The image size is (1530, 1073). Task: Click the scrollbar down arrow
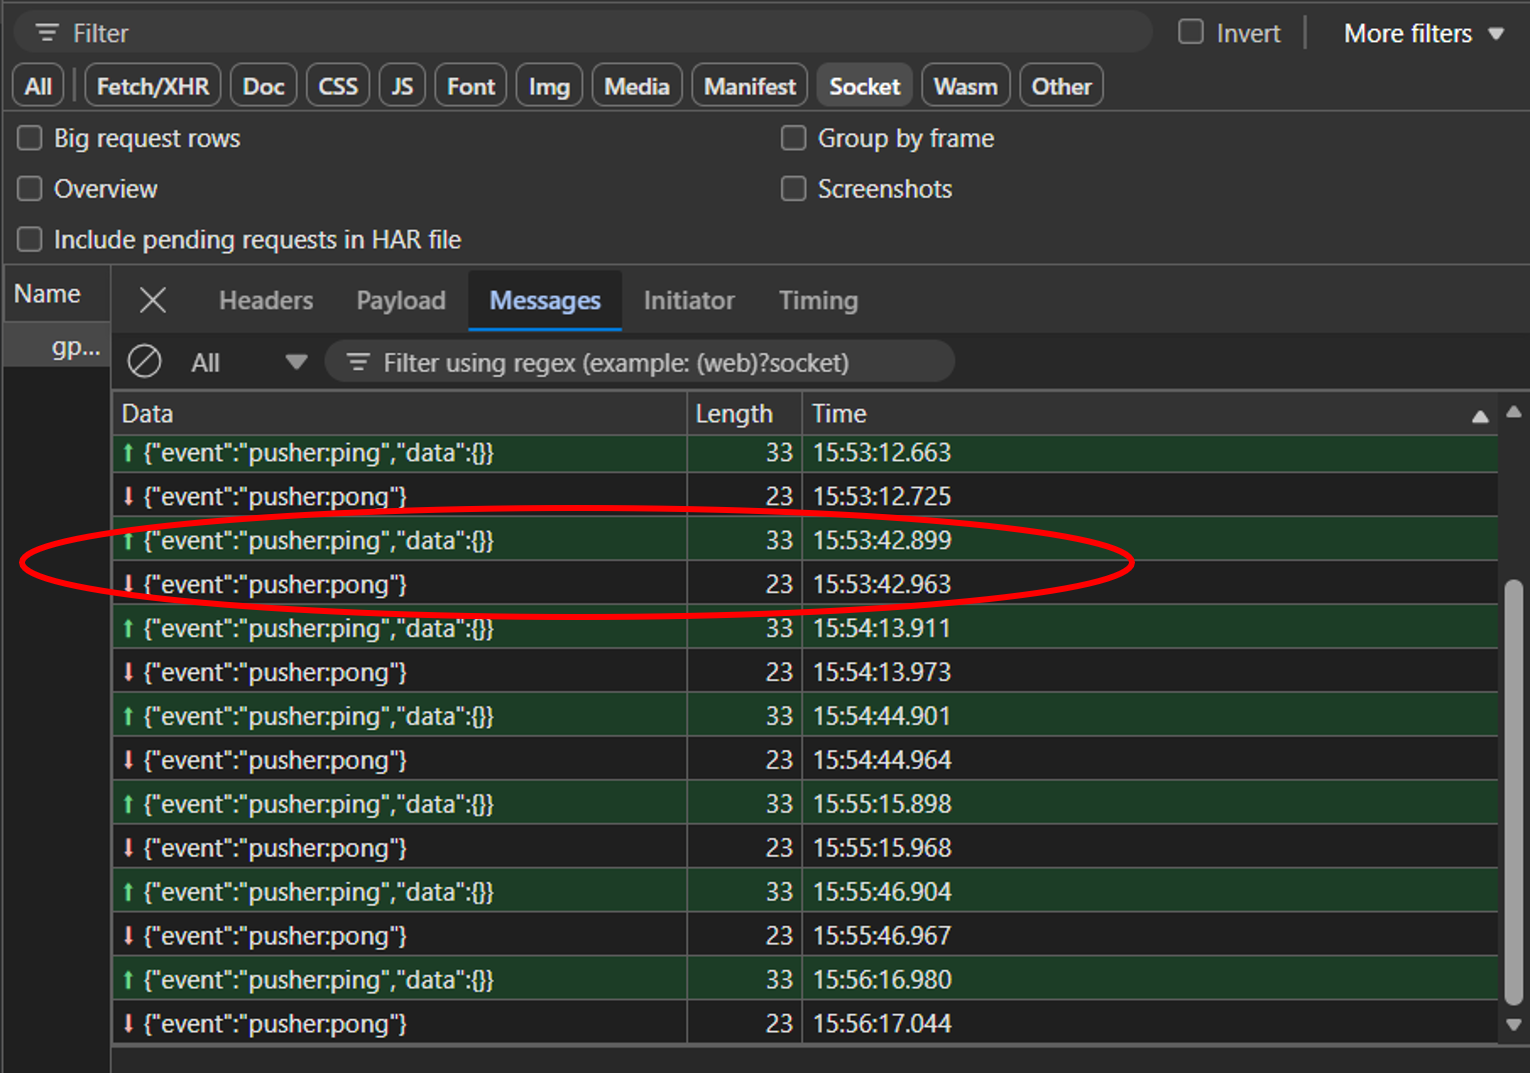[1513, 1024]
